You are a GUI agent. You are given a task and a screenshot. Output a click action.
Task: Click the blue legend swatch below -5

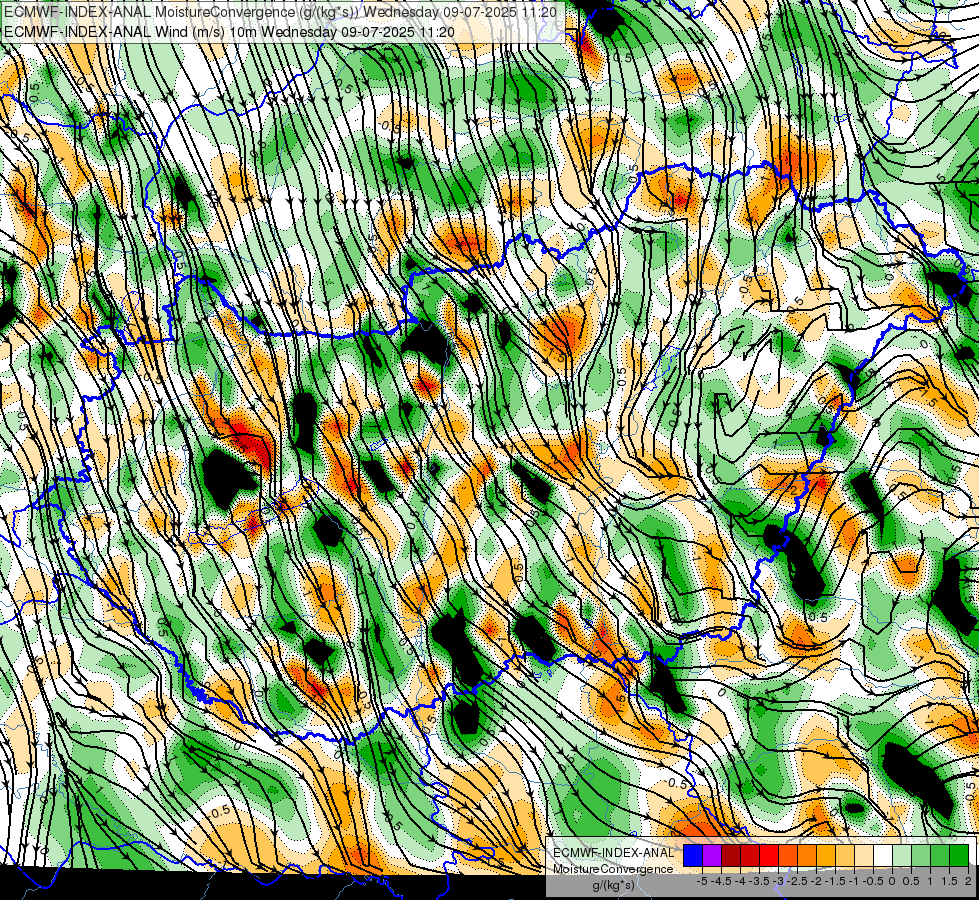point(693,856)
